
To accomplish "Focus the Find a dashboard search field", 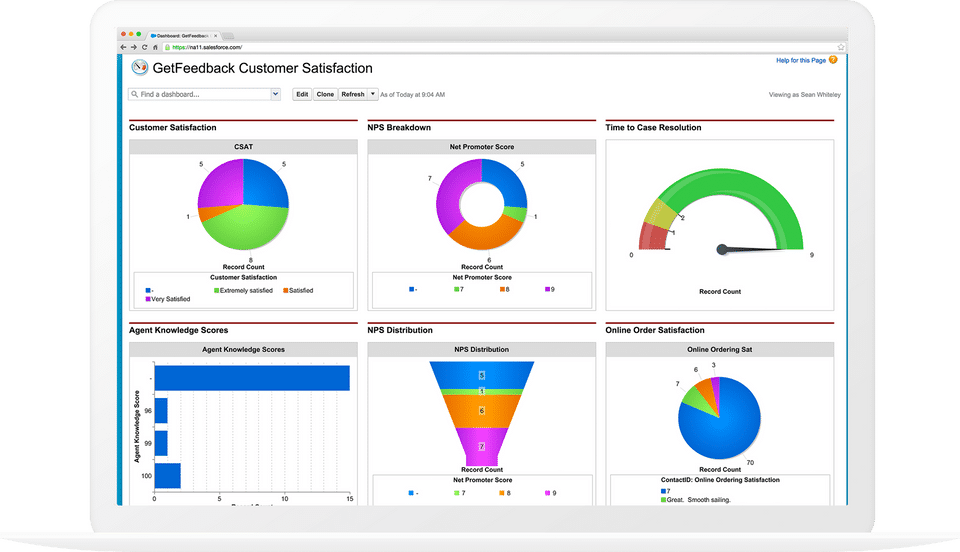I will [x=200, y=94].
